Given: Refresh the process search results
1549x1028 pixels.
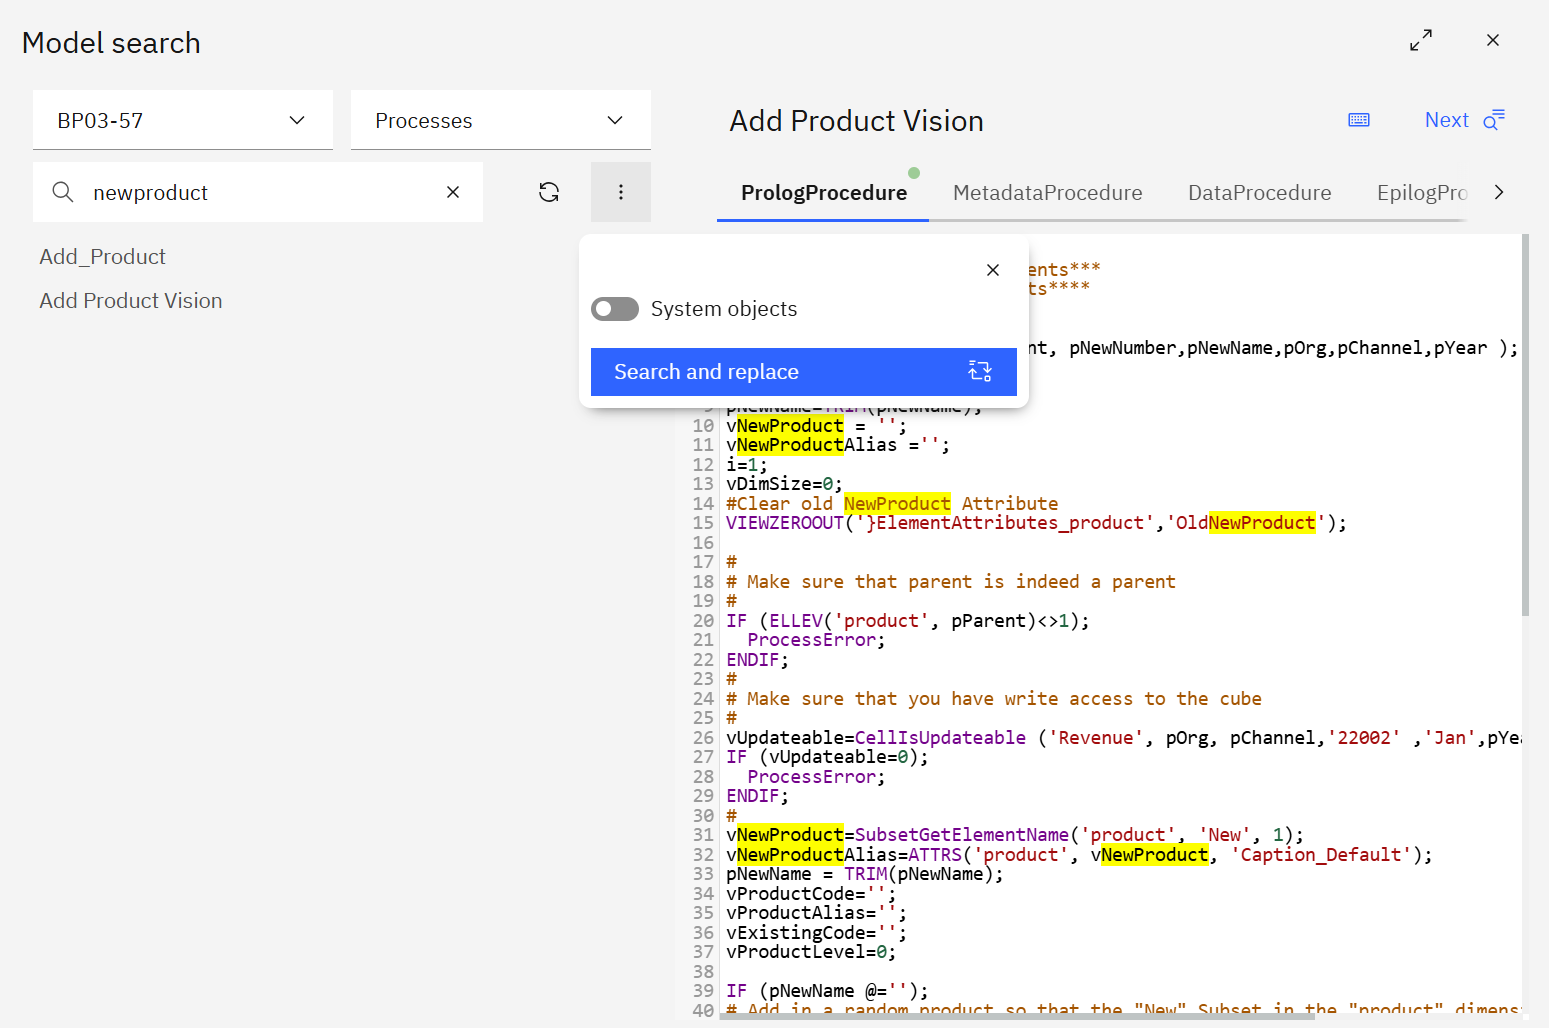Looking at the screenshot, I should click(x=549, y=192).
